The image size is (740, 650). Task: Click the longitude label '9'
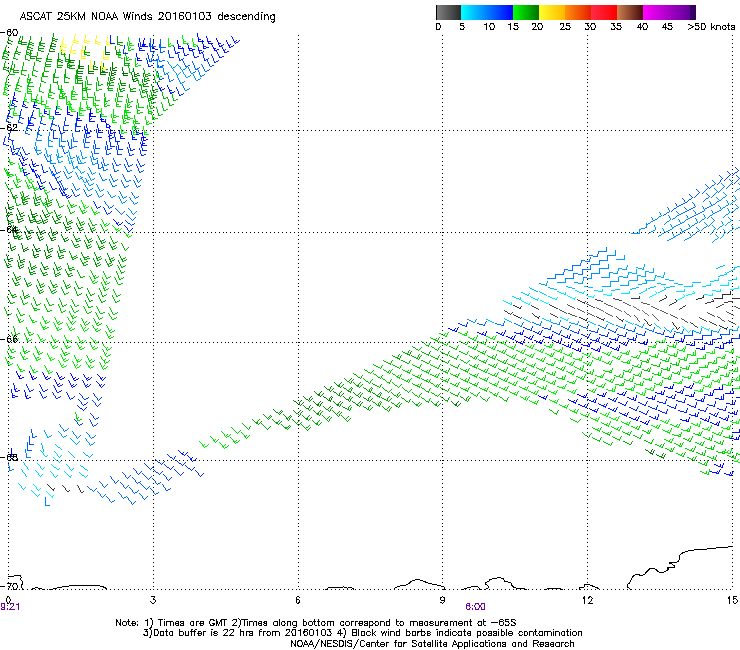pos(442,600)
